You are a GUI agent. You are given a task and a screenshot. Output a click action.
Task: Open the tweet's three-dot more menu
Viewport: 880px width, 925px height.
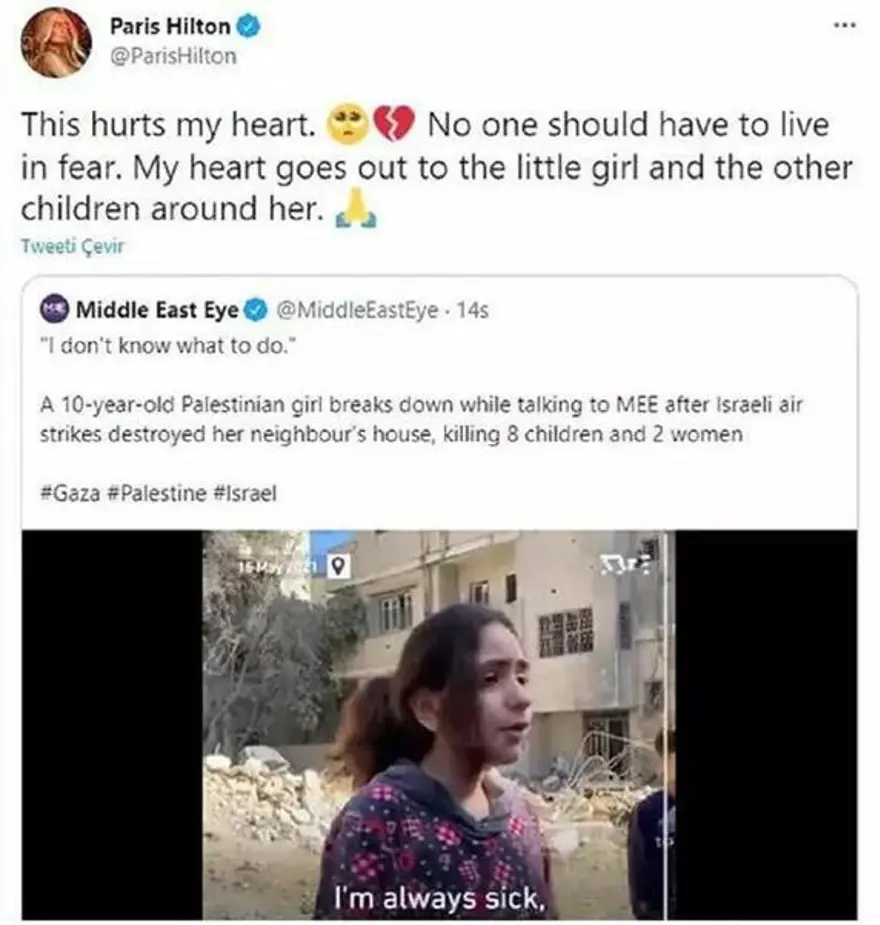pyautogui.click(x=843, y=24)
